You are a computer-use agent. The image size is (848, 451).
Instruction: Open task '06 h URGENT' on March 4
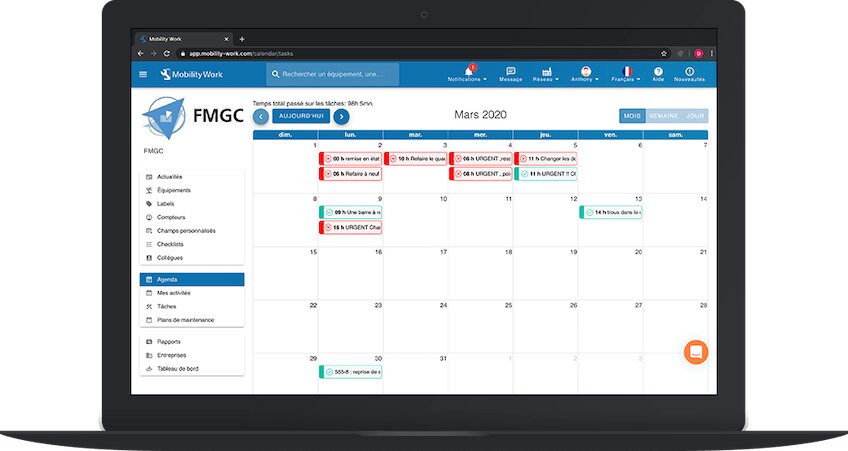(x=481, y=159)
